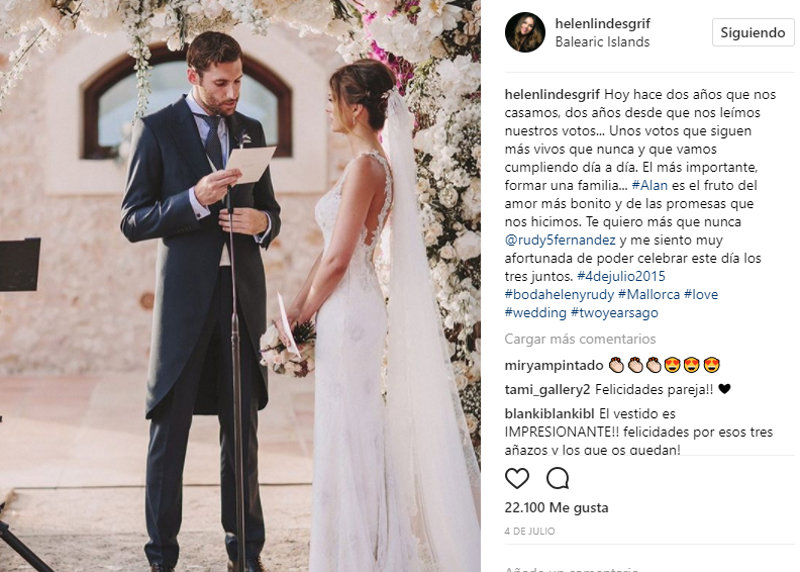Visit commenter miryampintado's profile
800x572 pixels.
(x=554, y=365)
